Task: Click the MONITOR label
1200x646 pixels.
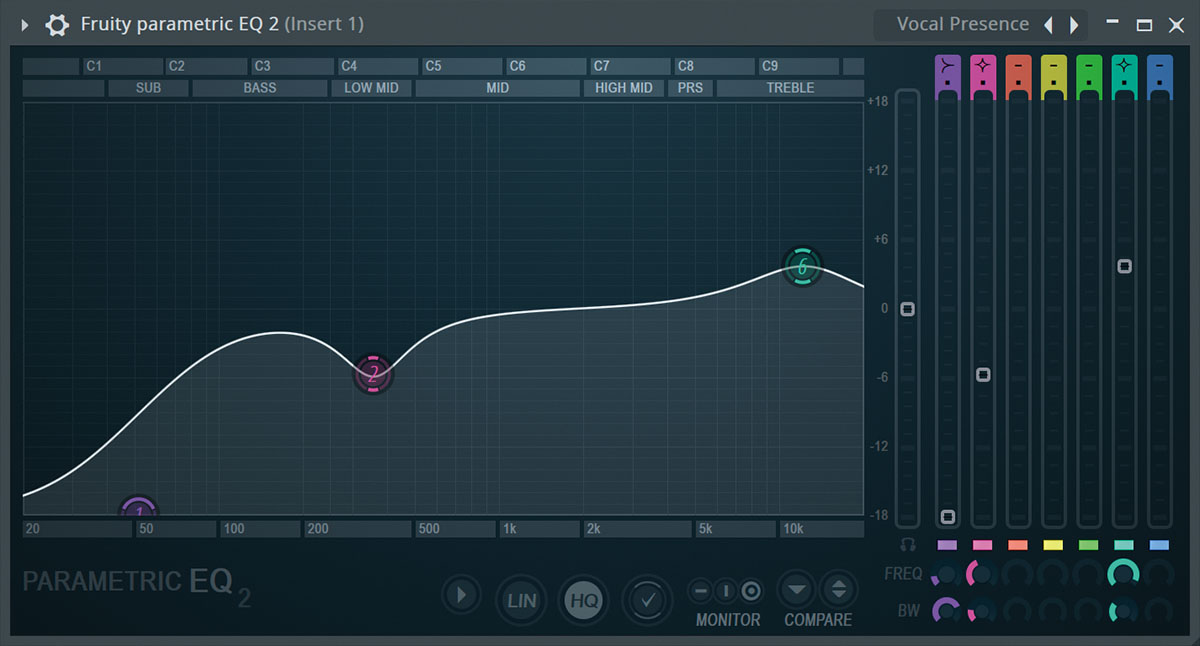Action: pos(728,620)
